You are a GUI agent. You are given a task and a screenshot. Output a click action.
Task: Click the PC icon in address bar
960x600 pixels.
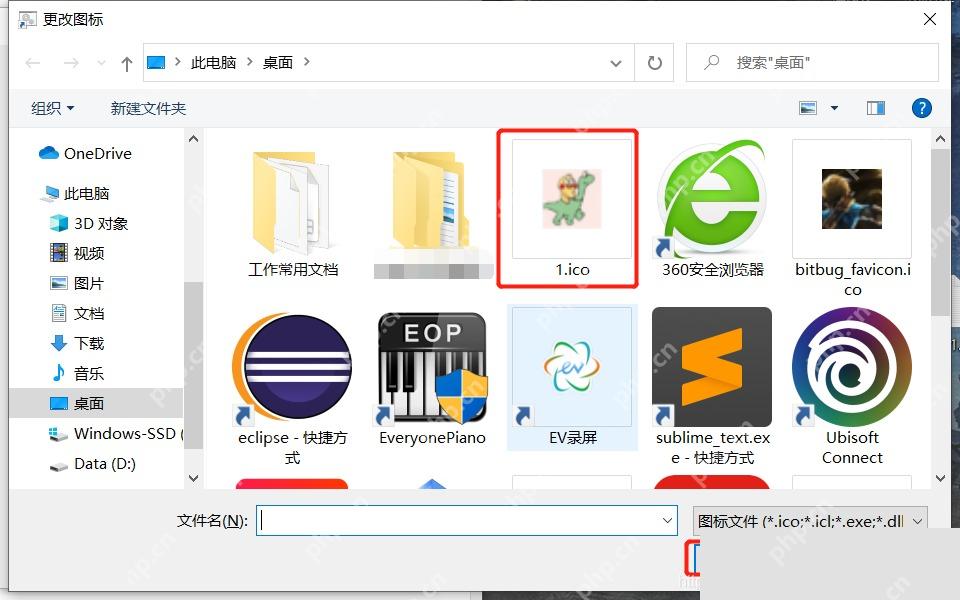point(156,62)
